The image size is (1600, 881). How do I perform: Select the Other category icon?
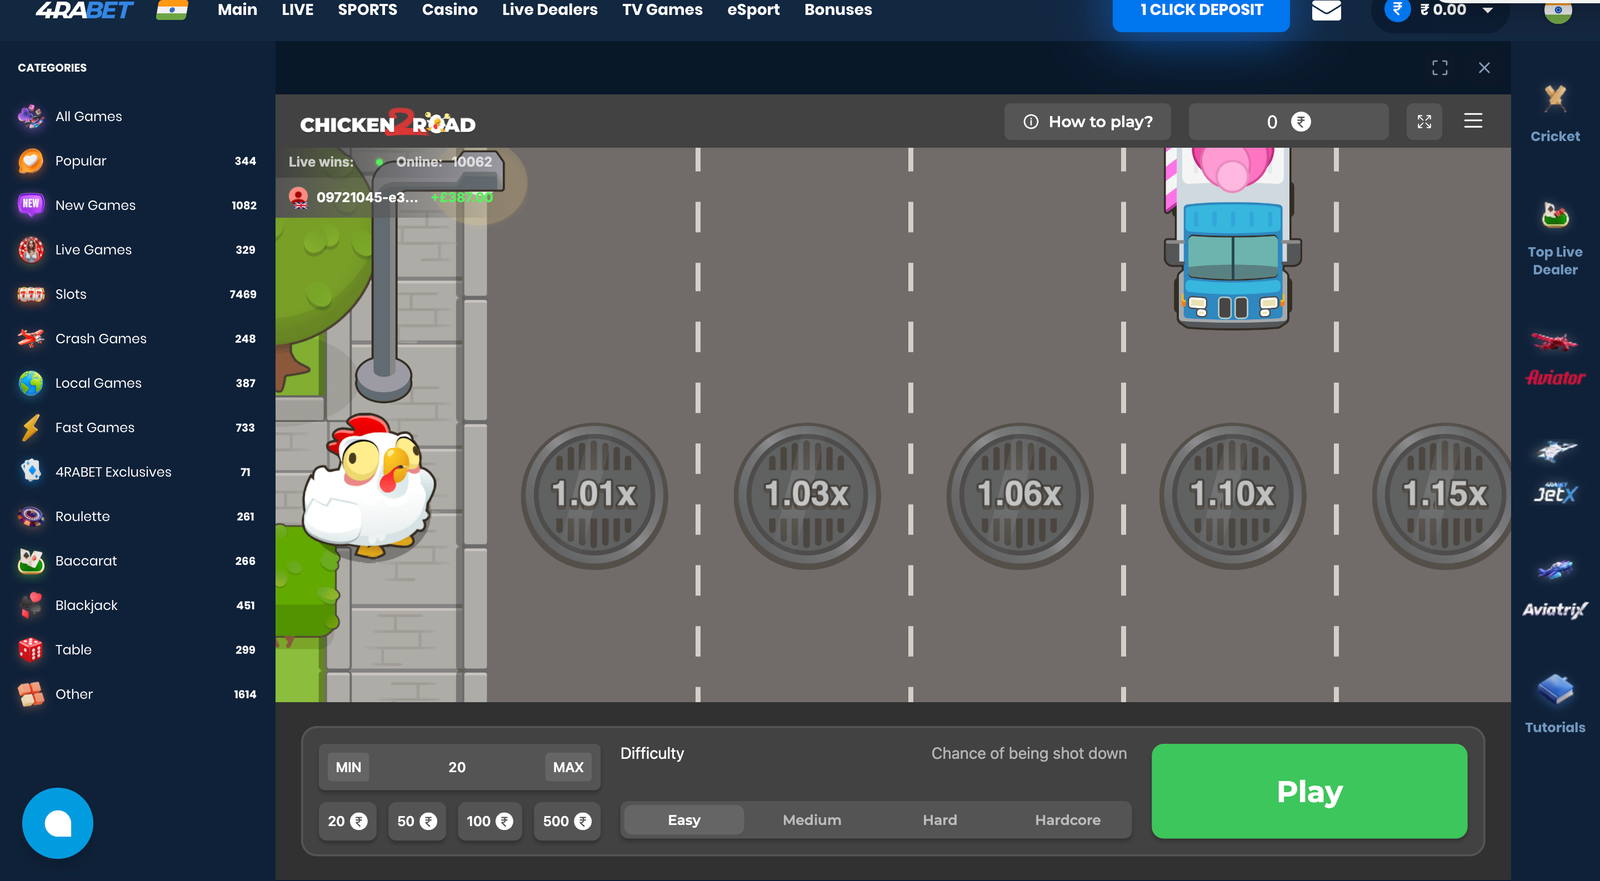click(x=31, y=694)
